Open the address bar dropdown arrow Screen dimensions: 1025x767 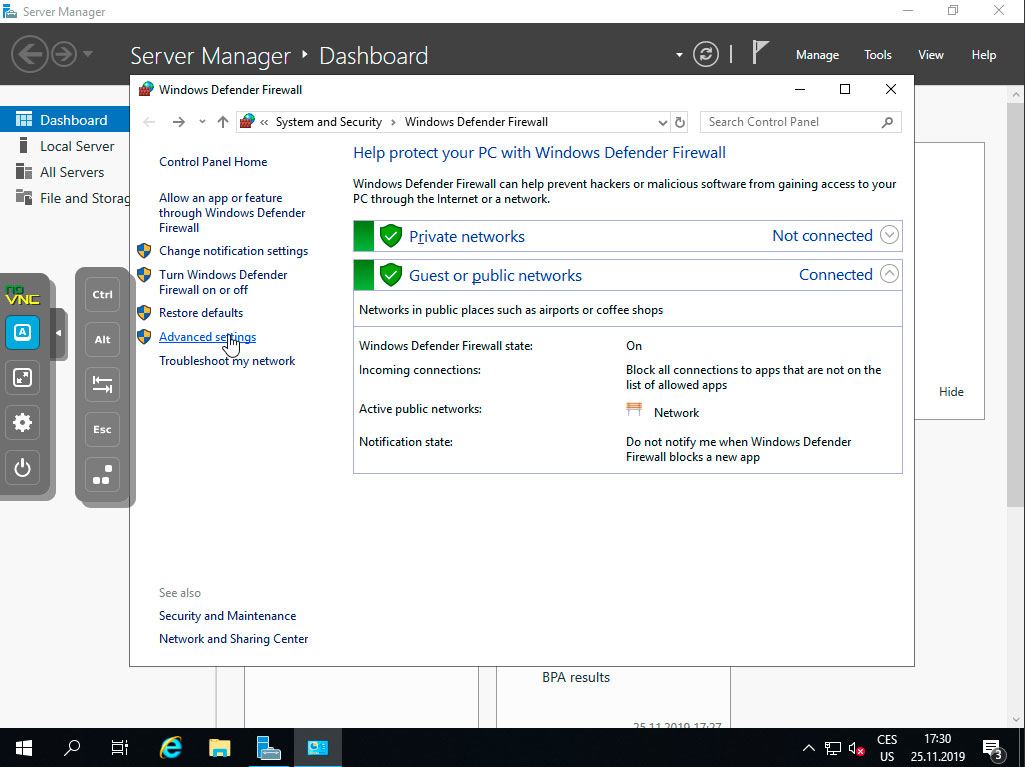pyautogui.click(x=663, y=121)
